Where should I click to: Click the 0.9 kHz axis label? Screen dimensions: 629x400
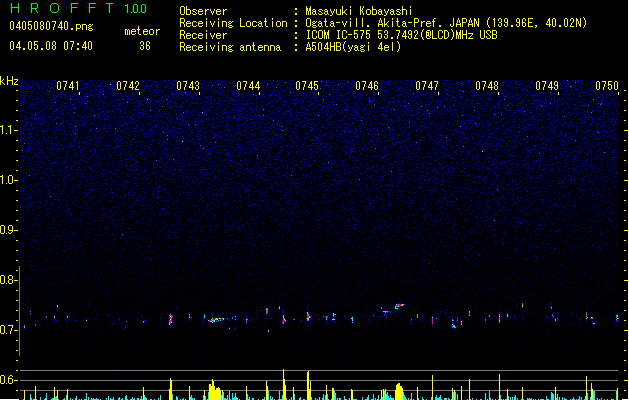click(x=9, y=230)
